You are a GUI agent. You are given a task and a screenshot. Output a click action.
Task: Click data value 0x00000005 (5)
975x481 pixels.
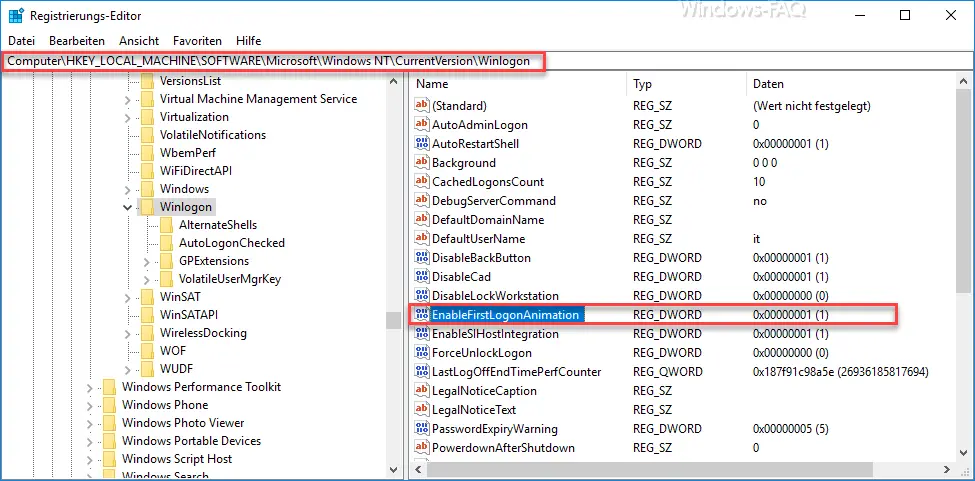coord(790,429)
